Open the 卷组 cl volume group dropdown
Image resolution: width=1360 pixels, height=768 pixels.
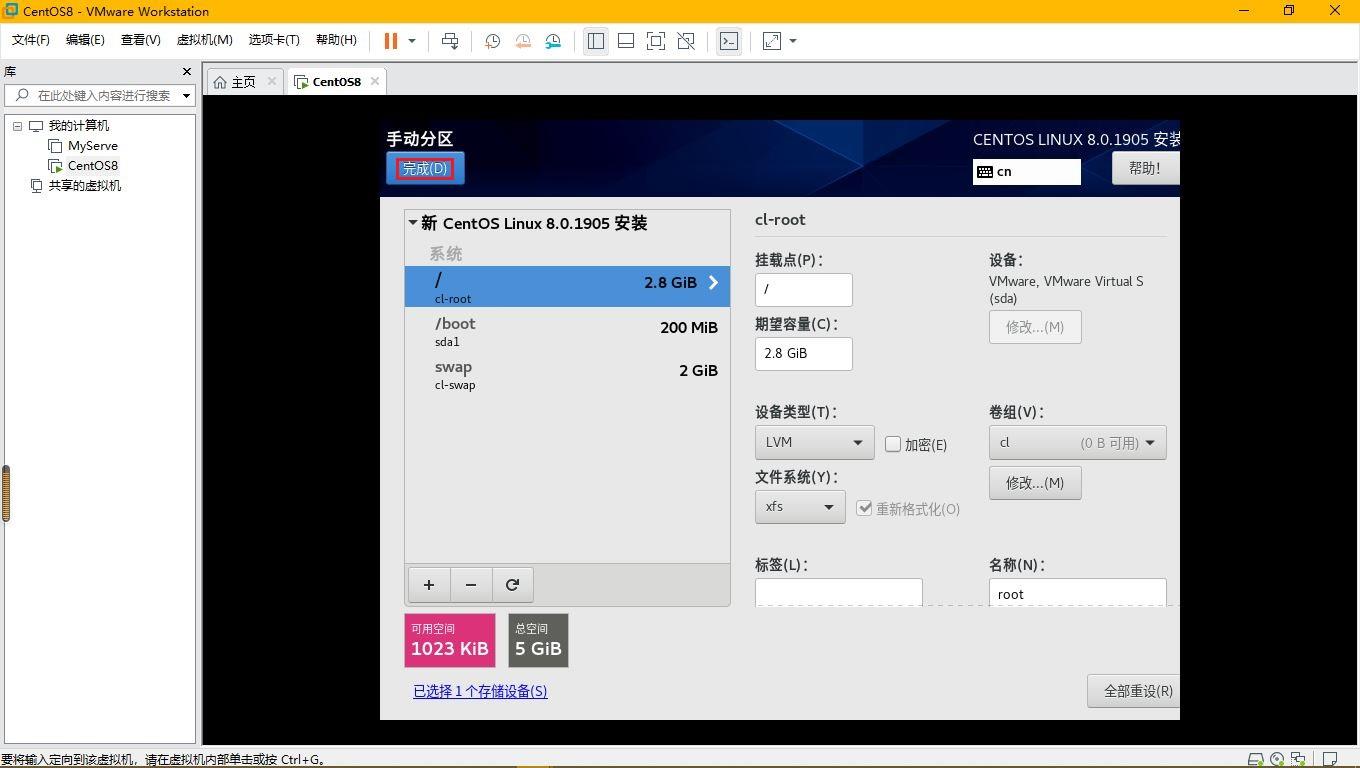[1078, 442]
